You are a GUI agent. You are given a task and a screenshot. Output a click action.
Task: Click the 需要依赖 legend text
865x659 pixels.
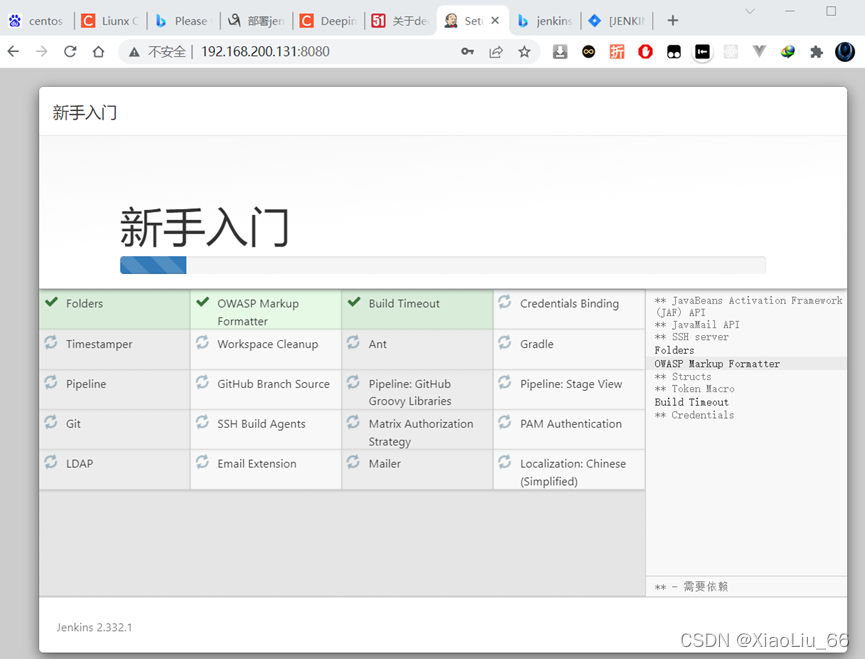706,586
